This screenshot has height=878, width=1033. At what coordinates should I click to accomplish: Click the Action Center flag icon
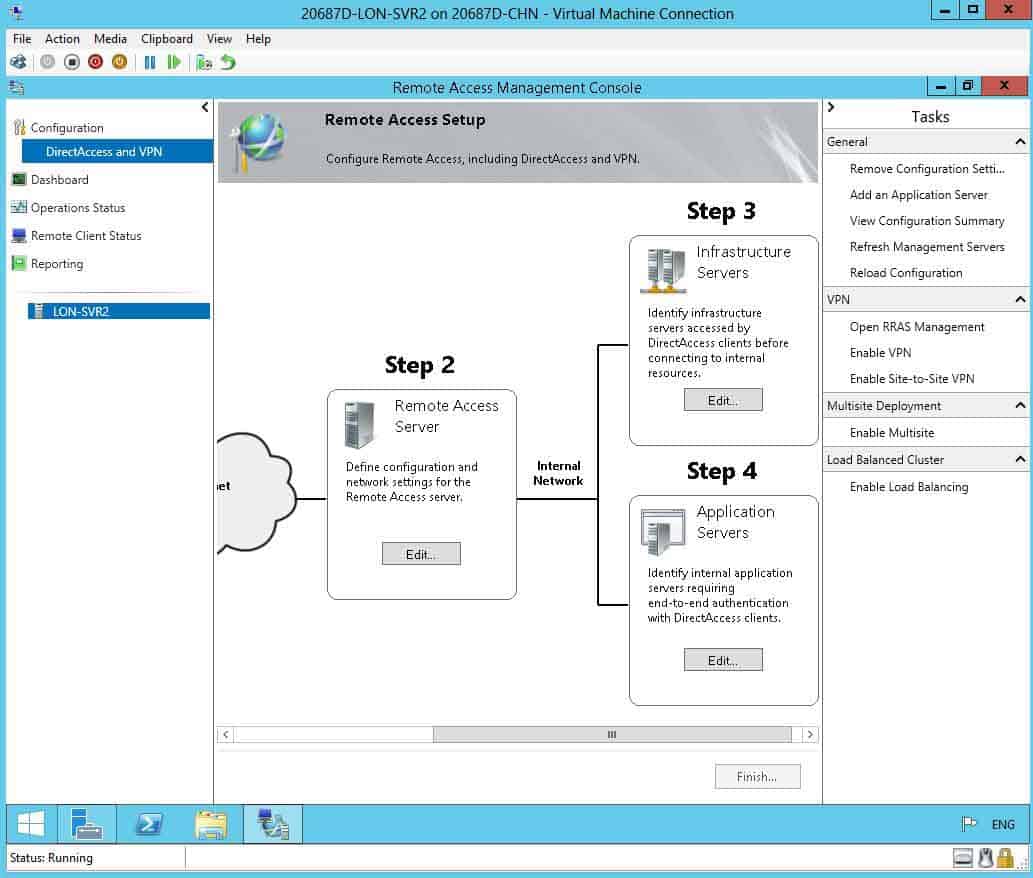click(x=968, y=824)
